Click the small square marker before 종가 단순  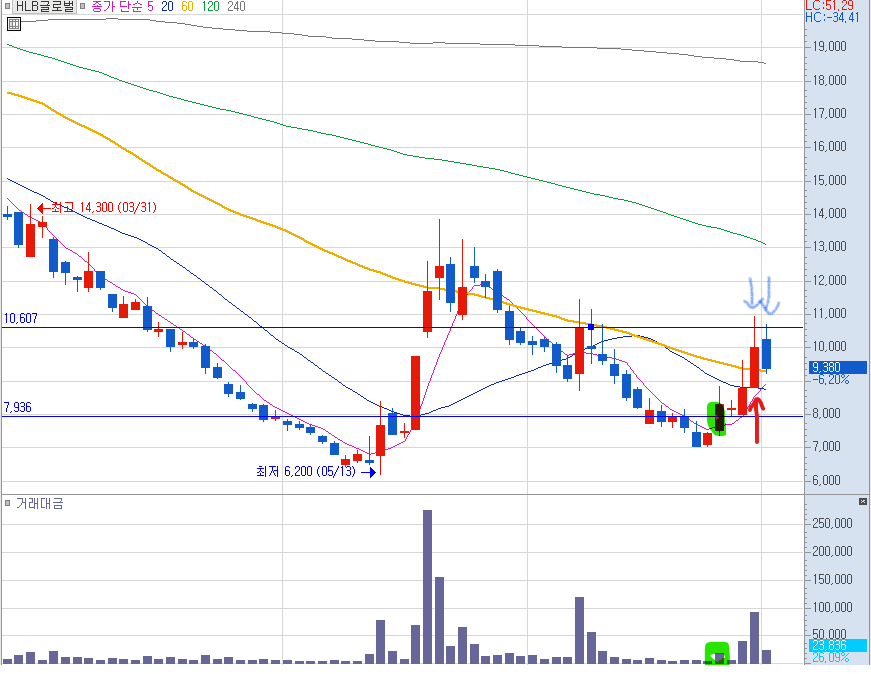[x=82, y=7]
